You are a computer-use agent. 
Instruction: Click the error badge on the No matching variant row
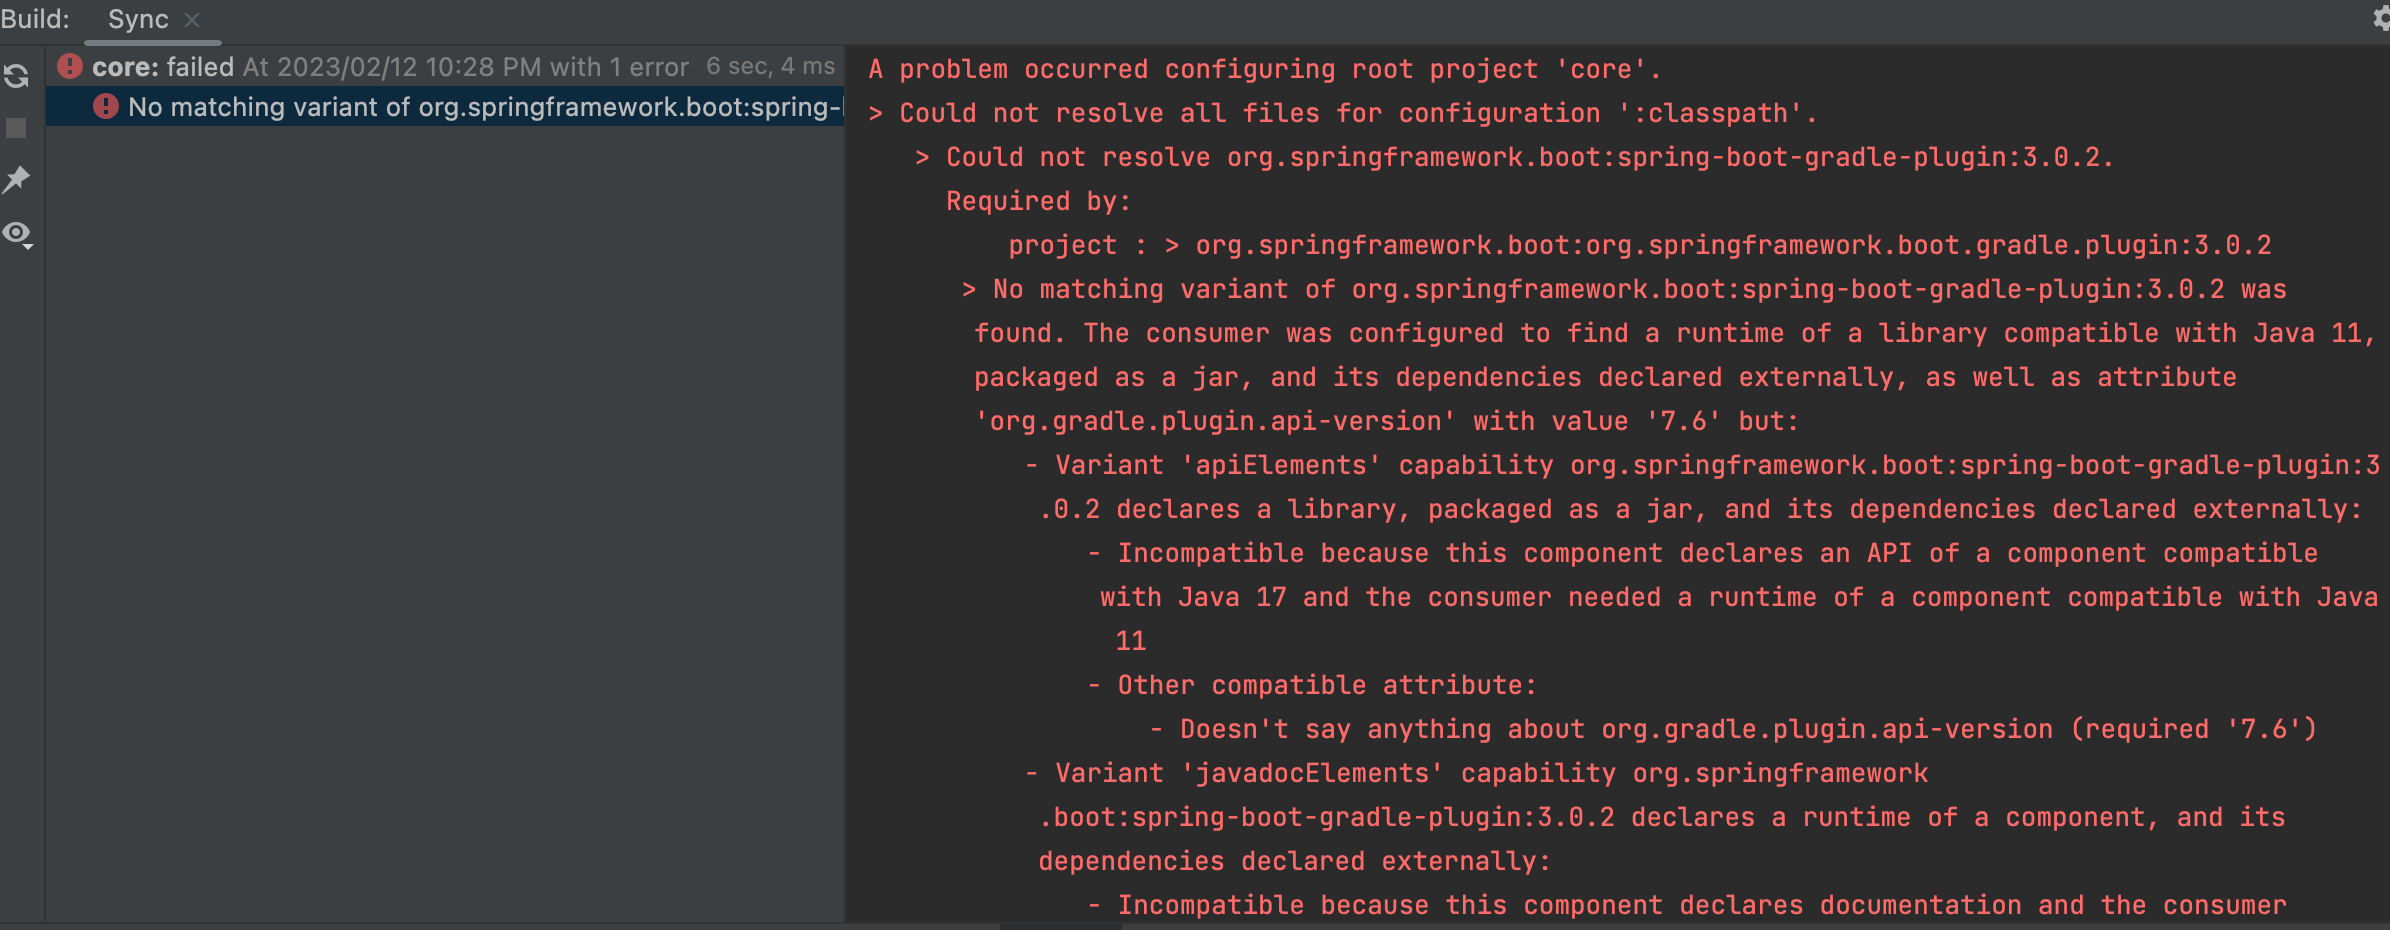pyautogui.click(x=107, y=106)
